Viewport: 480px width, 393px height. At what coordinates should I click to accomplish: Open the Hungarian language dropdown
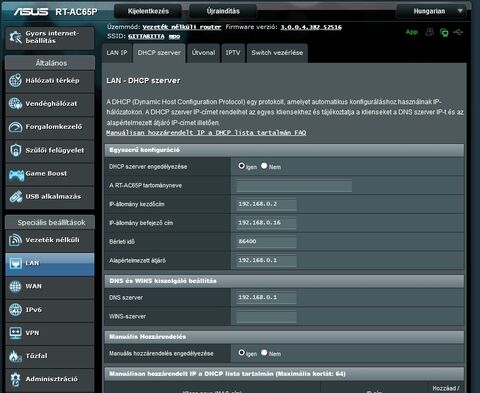[433, 11]
